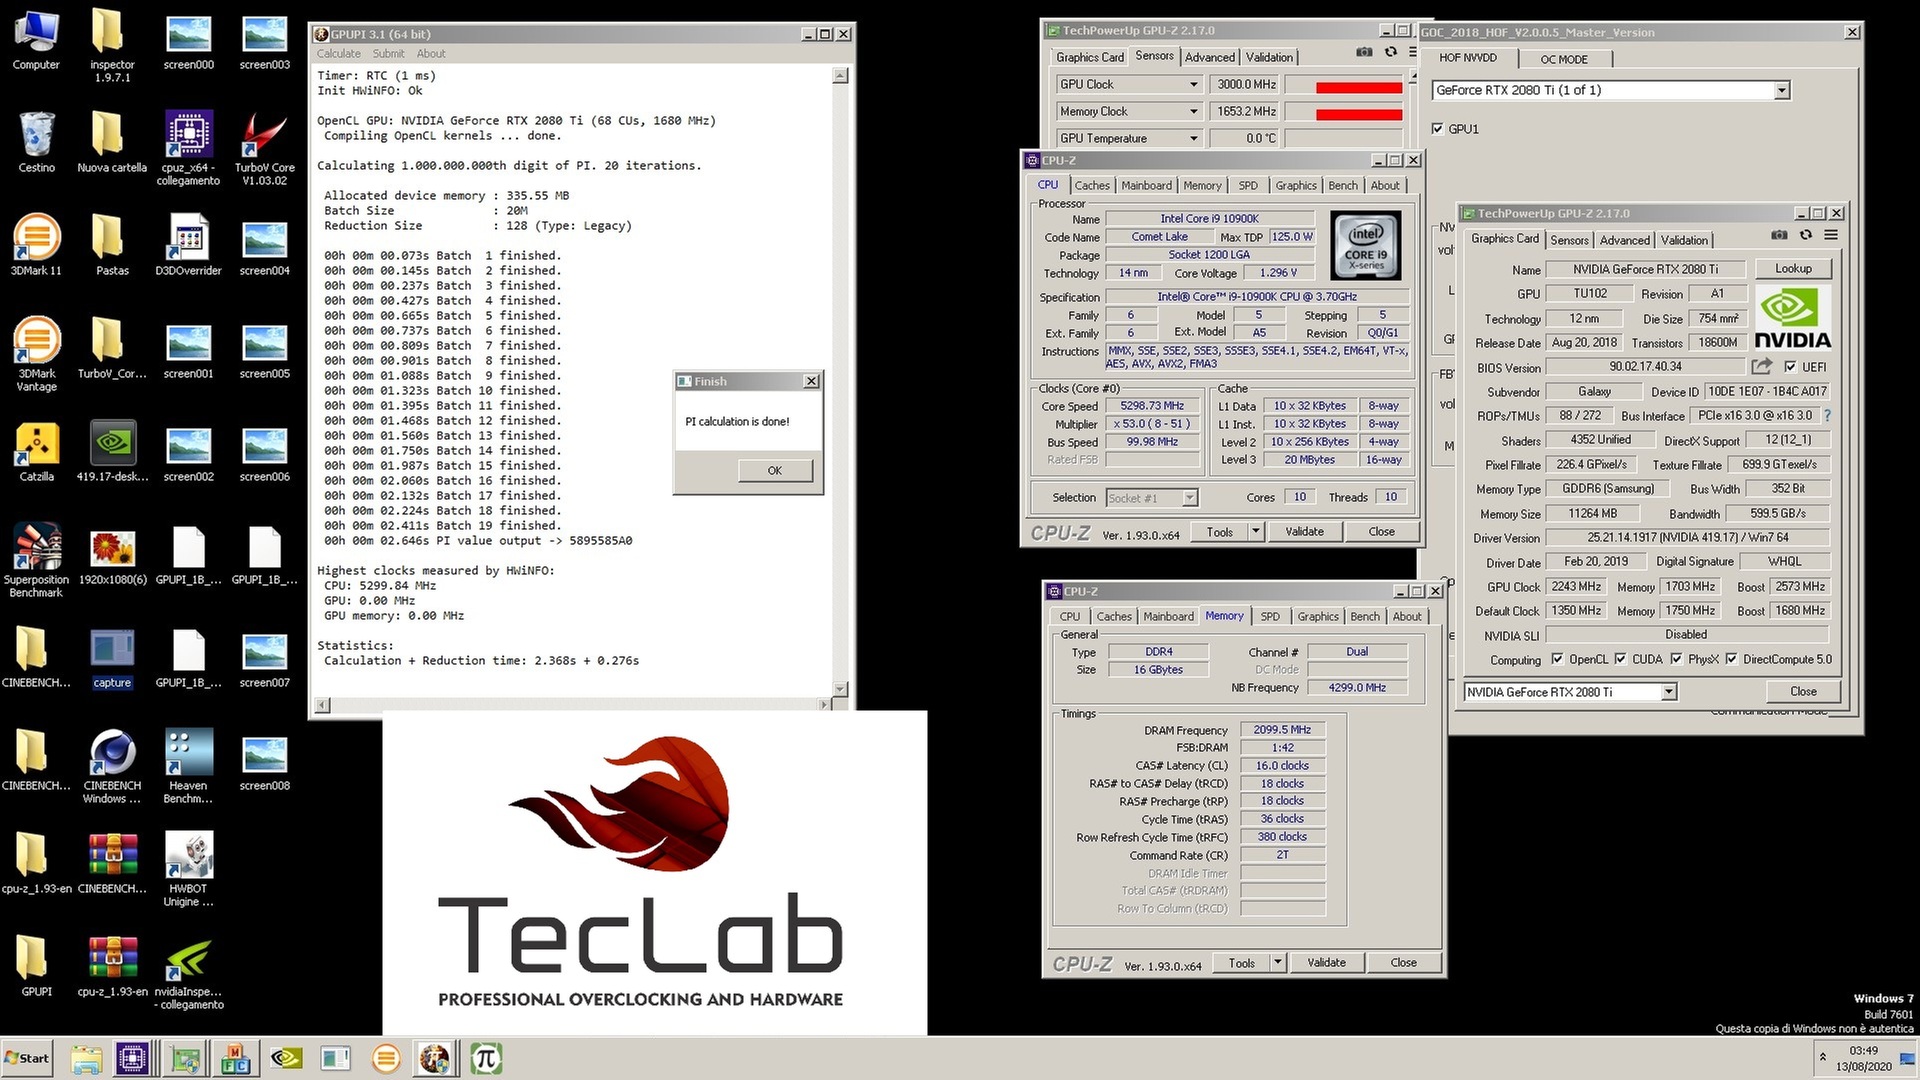The width and height of the screenshot is (1920, 1080).
Task: Click the CPU-Z icon in the taskbar
Action: 132,1058
